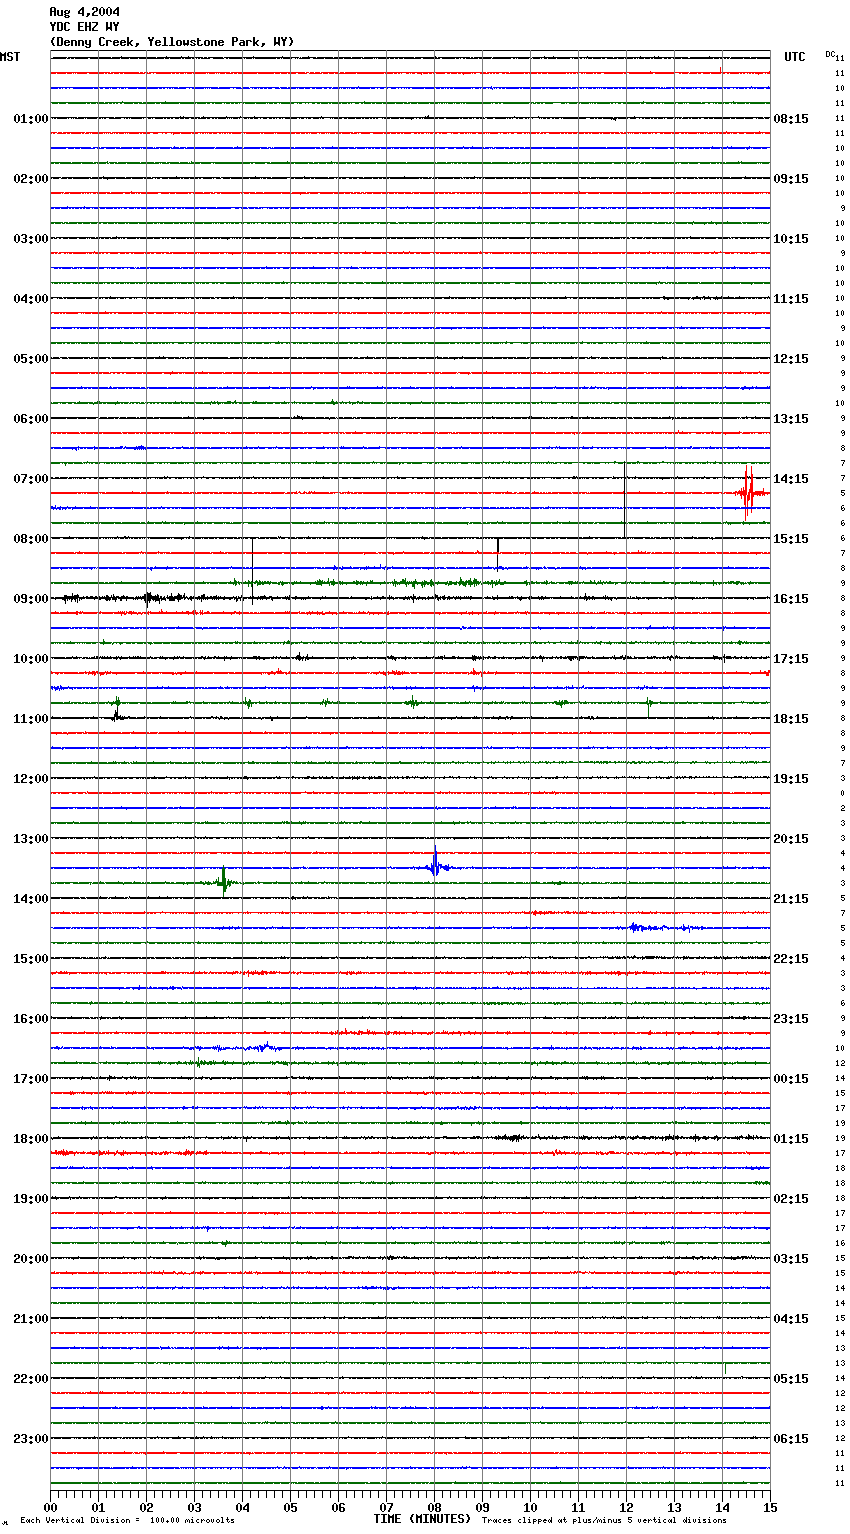Select the station code "YDC EHZ WY"
Screen dimensions: 850x1534
84,27
